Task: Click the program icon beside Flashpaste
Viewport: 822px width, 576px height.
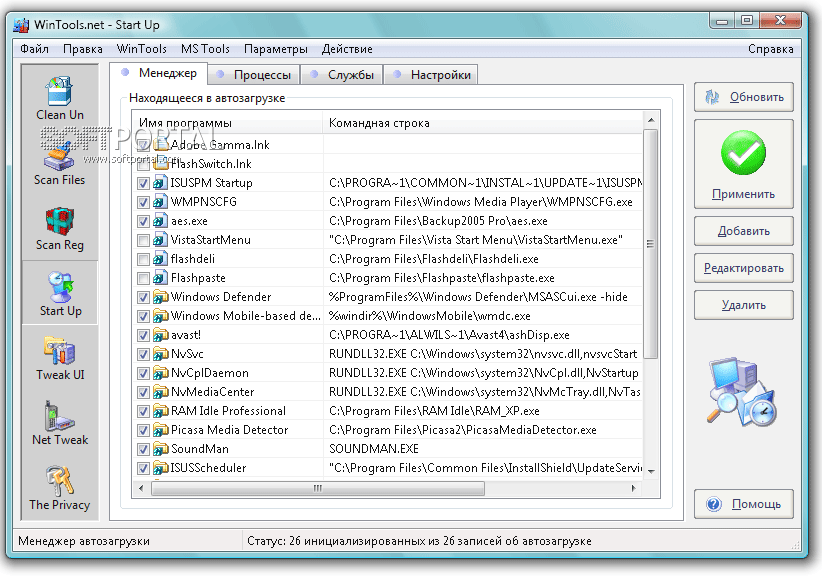Action: click(160, 278)
